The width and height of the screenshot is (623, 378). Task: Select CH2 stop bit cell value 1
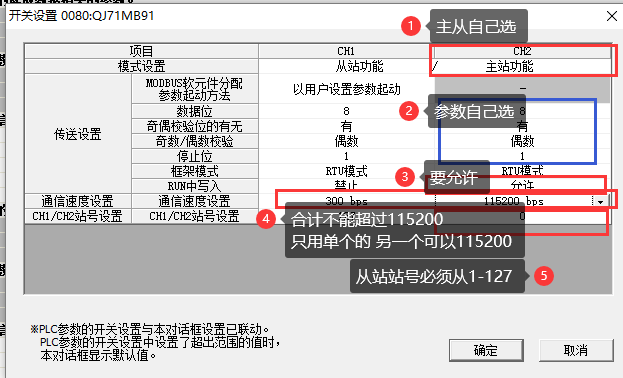tap(522, 156)
